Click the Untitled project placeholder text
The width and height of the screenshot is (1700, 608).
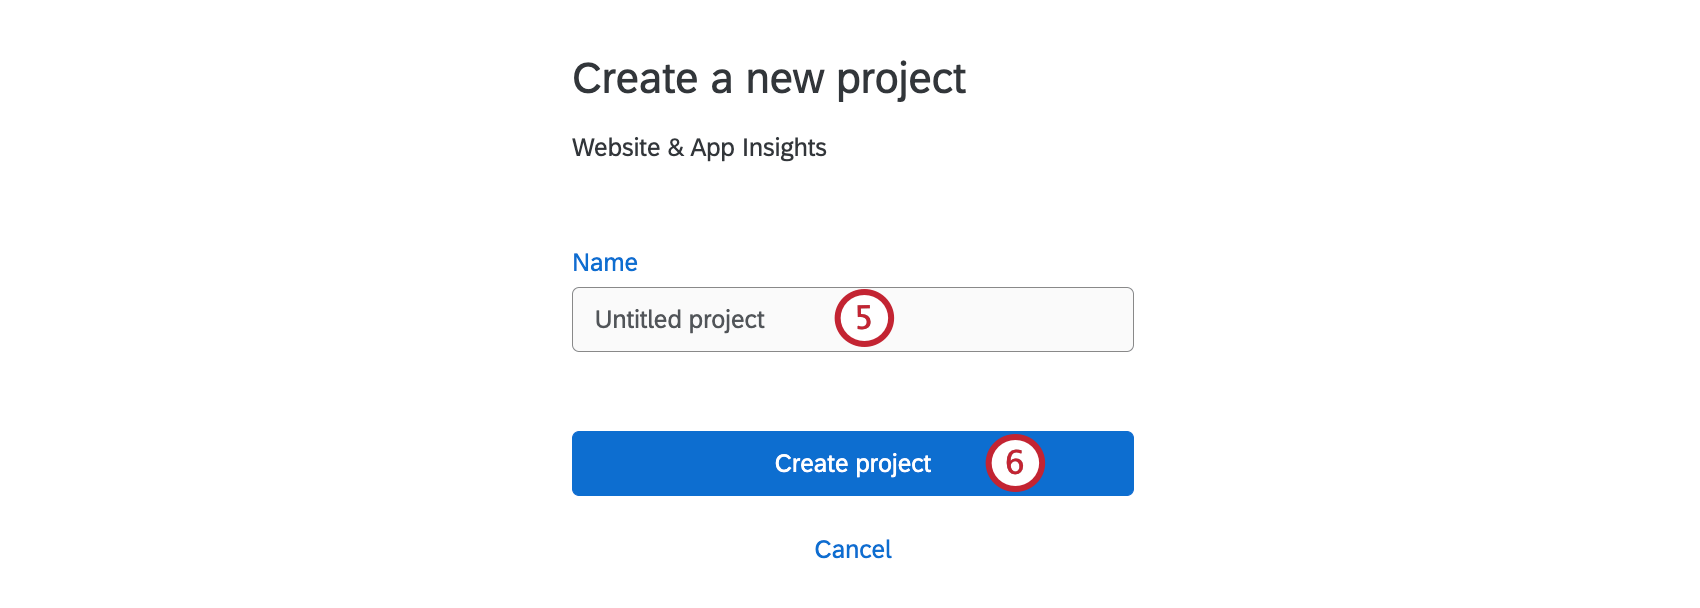point(678,319)
